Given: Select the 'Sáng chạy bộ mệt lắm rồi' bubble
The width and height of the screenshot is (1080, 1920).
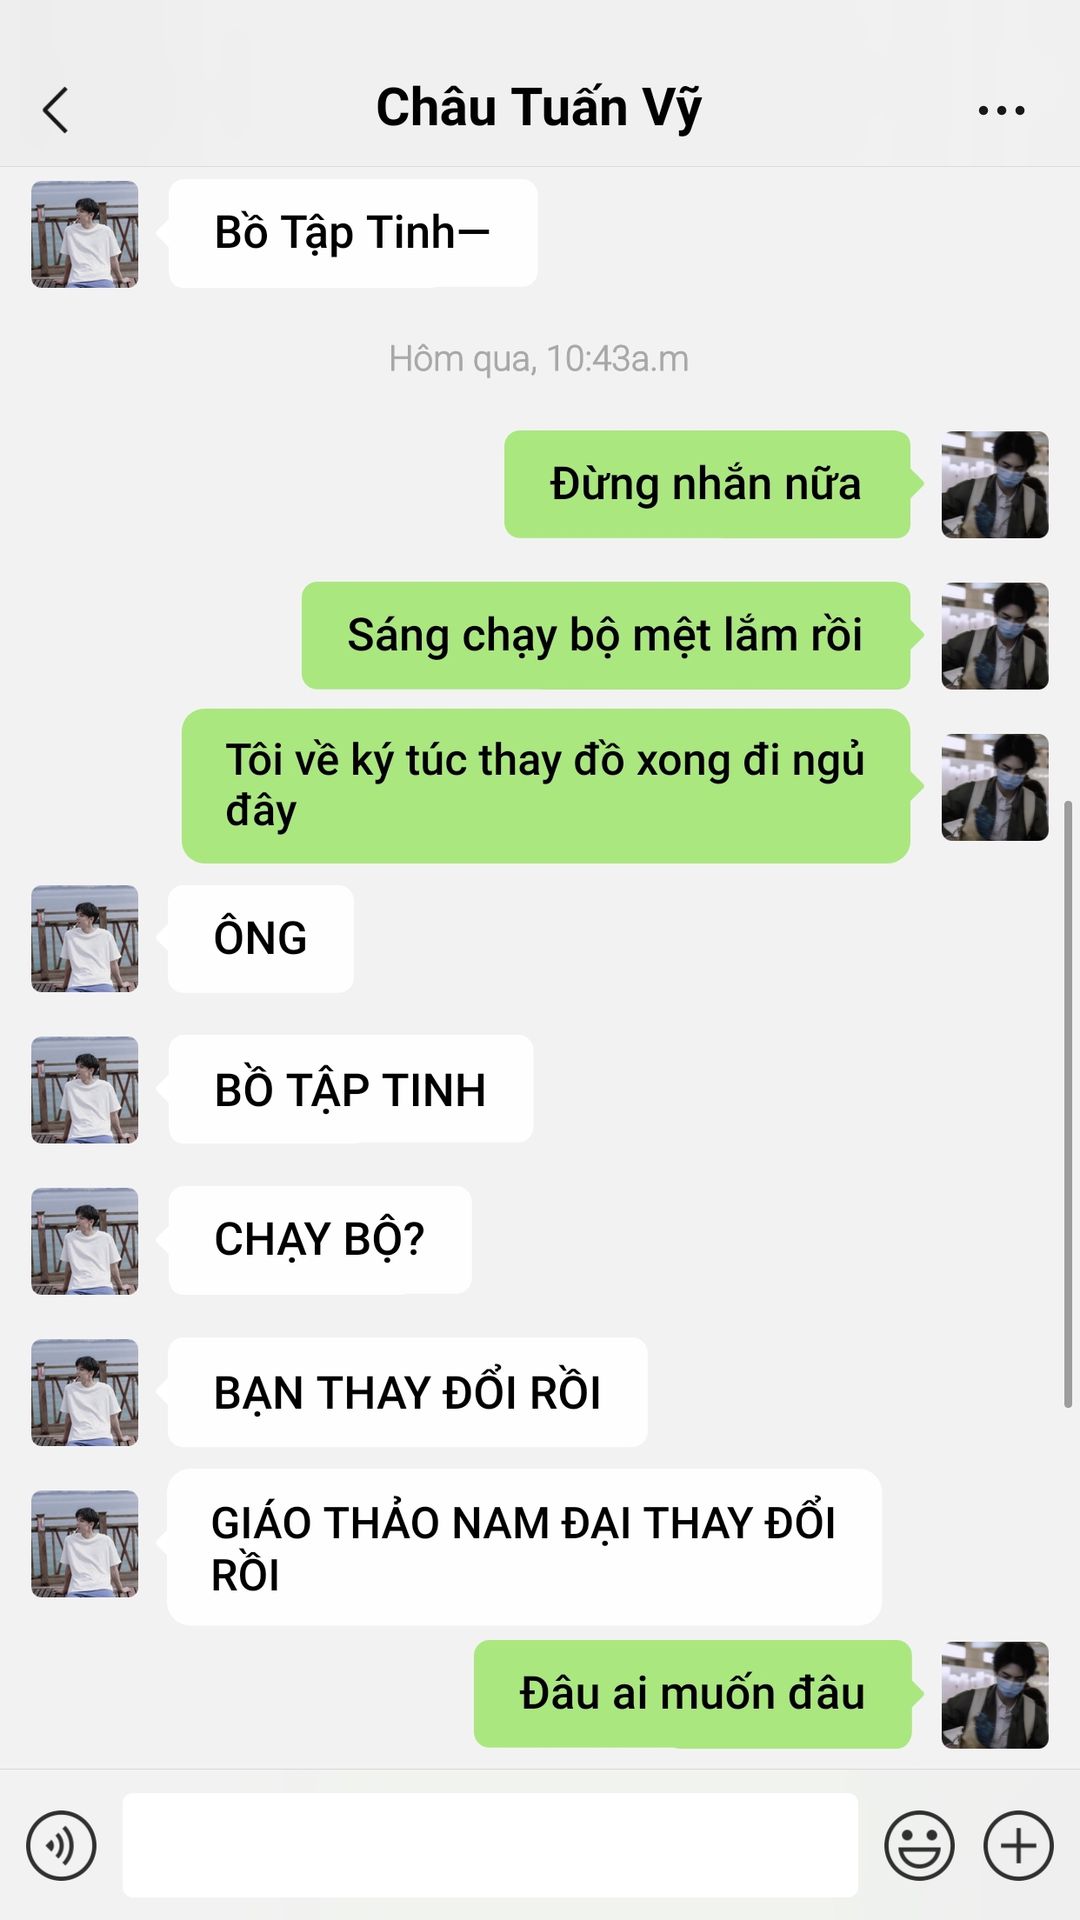Looking at the screenshot, I should 606,636.
